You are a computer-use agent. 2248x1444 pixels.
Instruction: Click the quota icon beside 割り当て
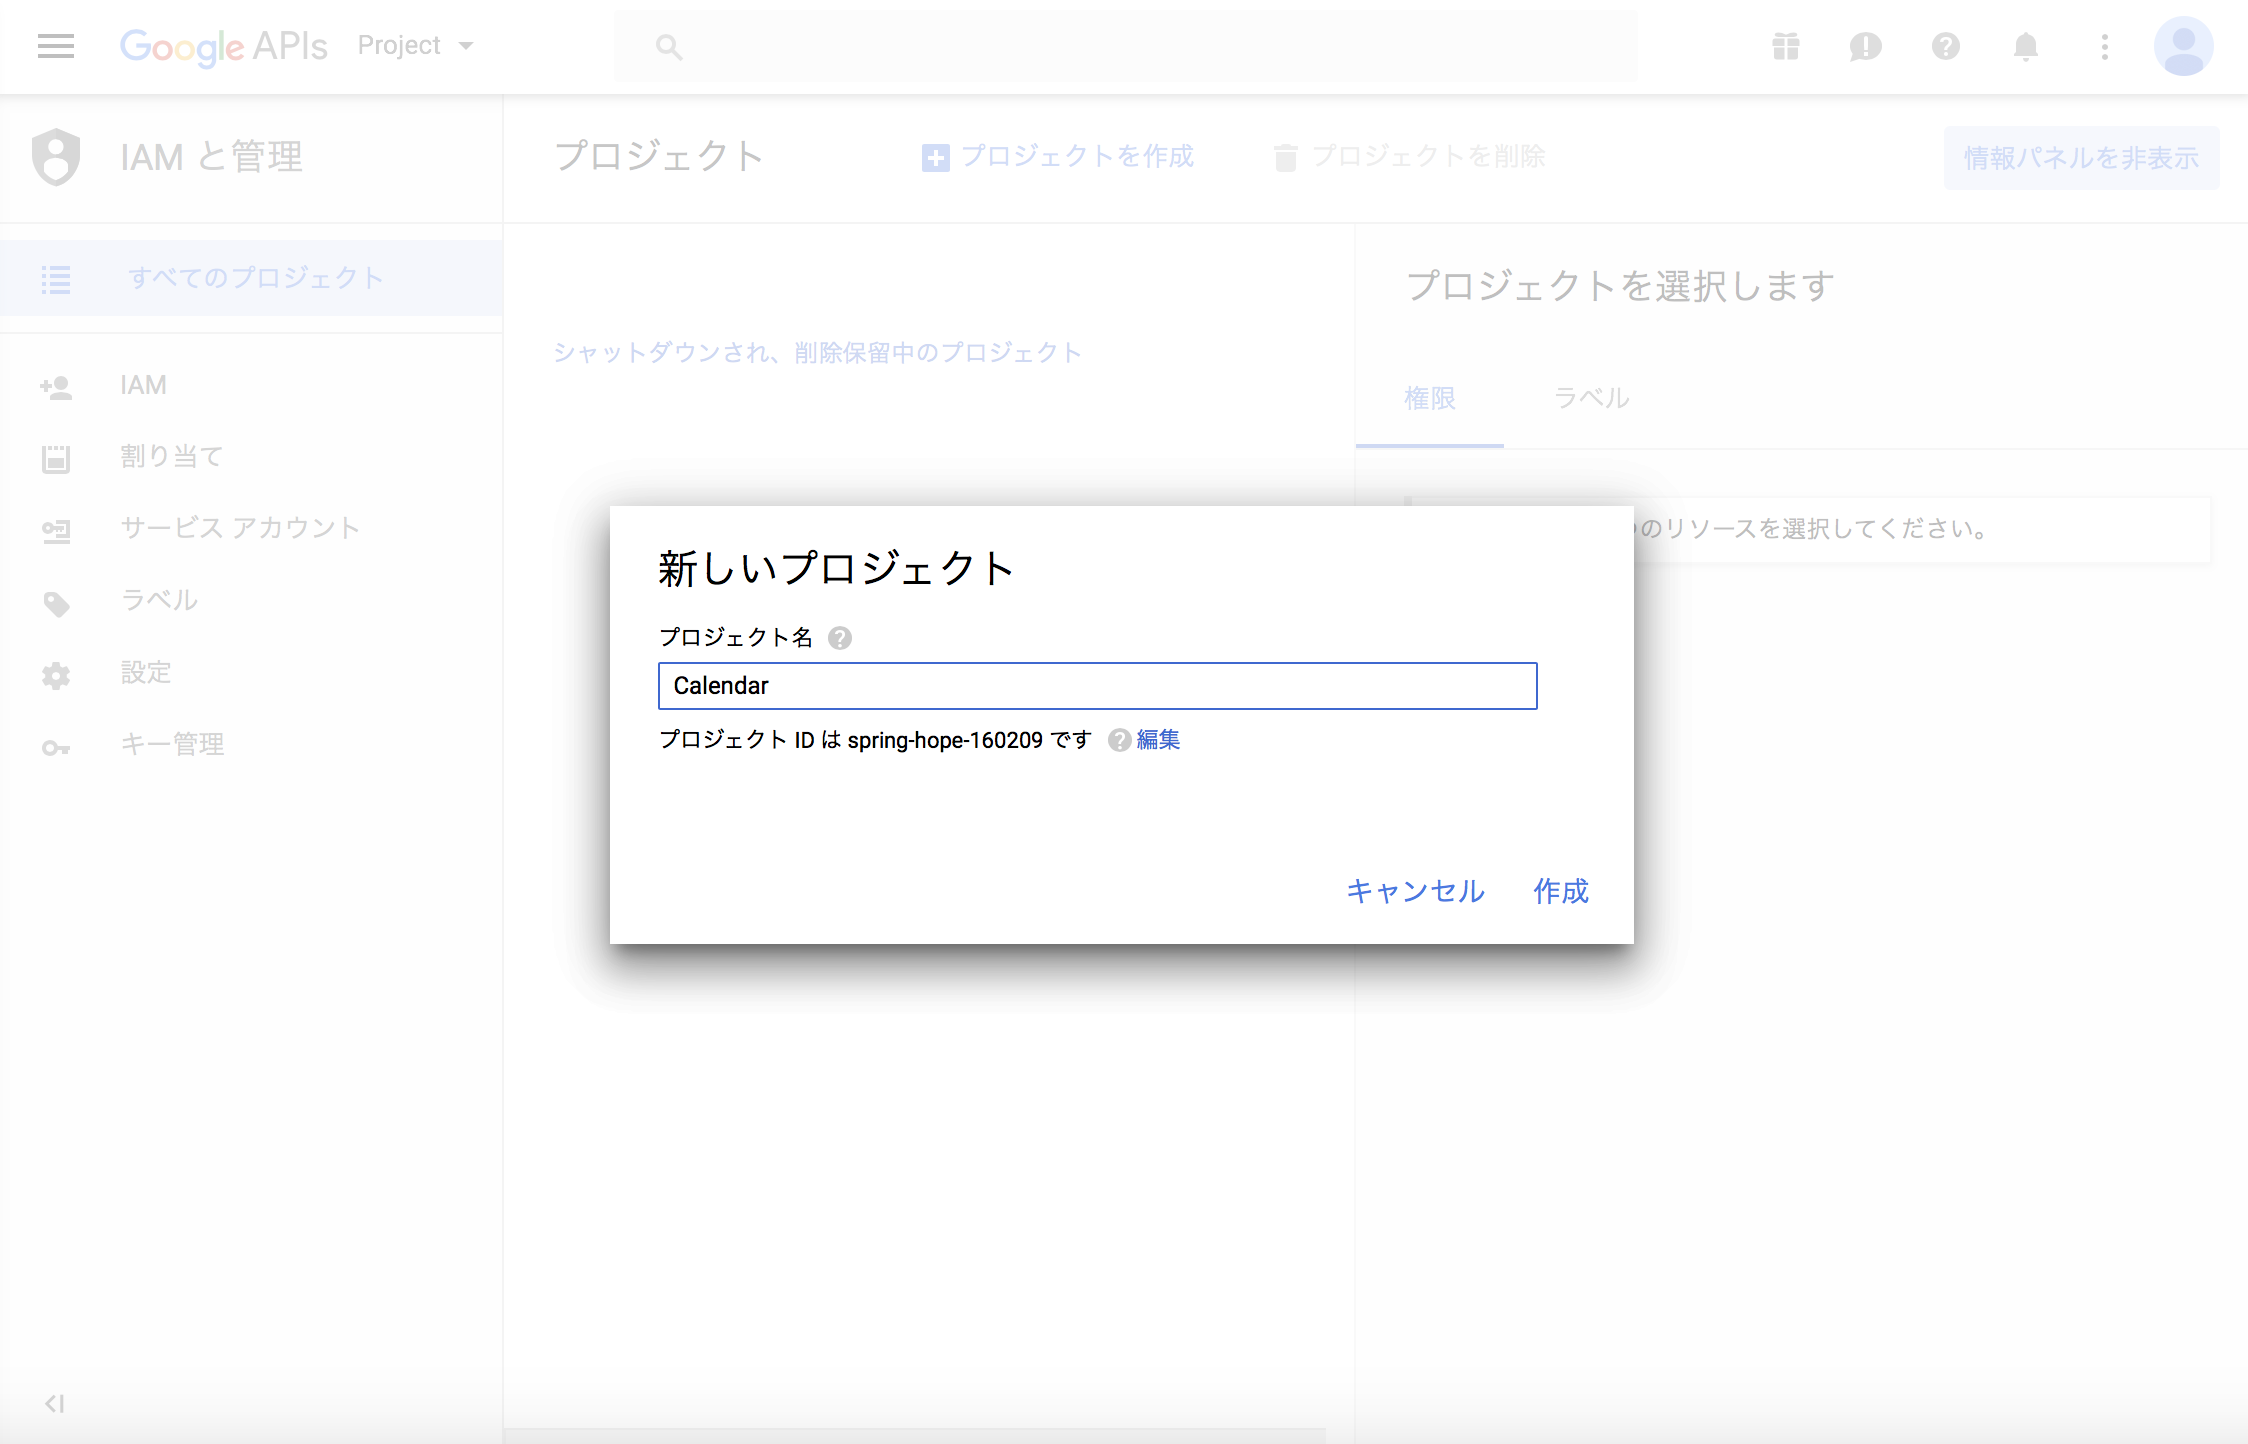(56, 459)
